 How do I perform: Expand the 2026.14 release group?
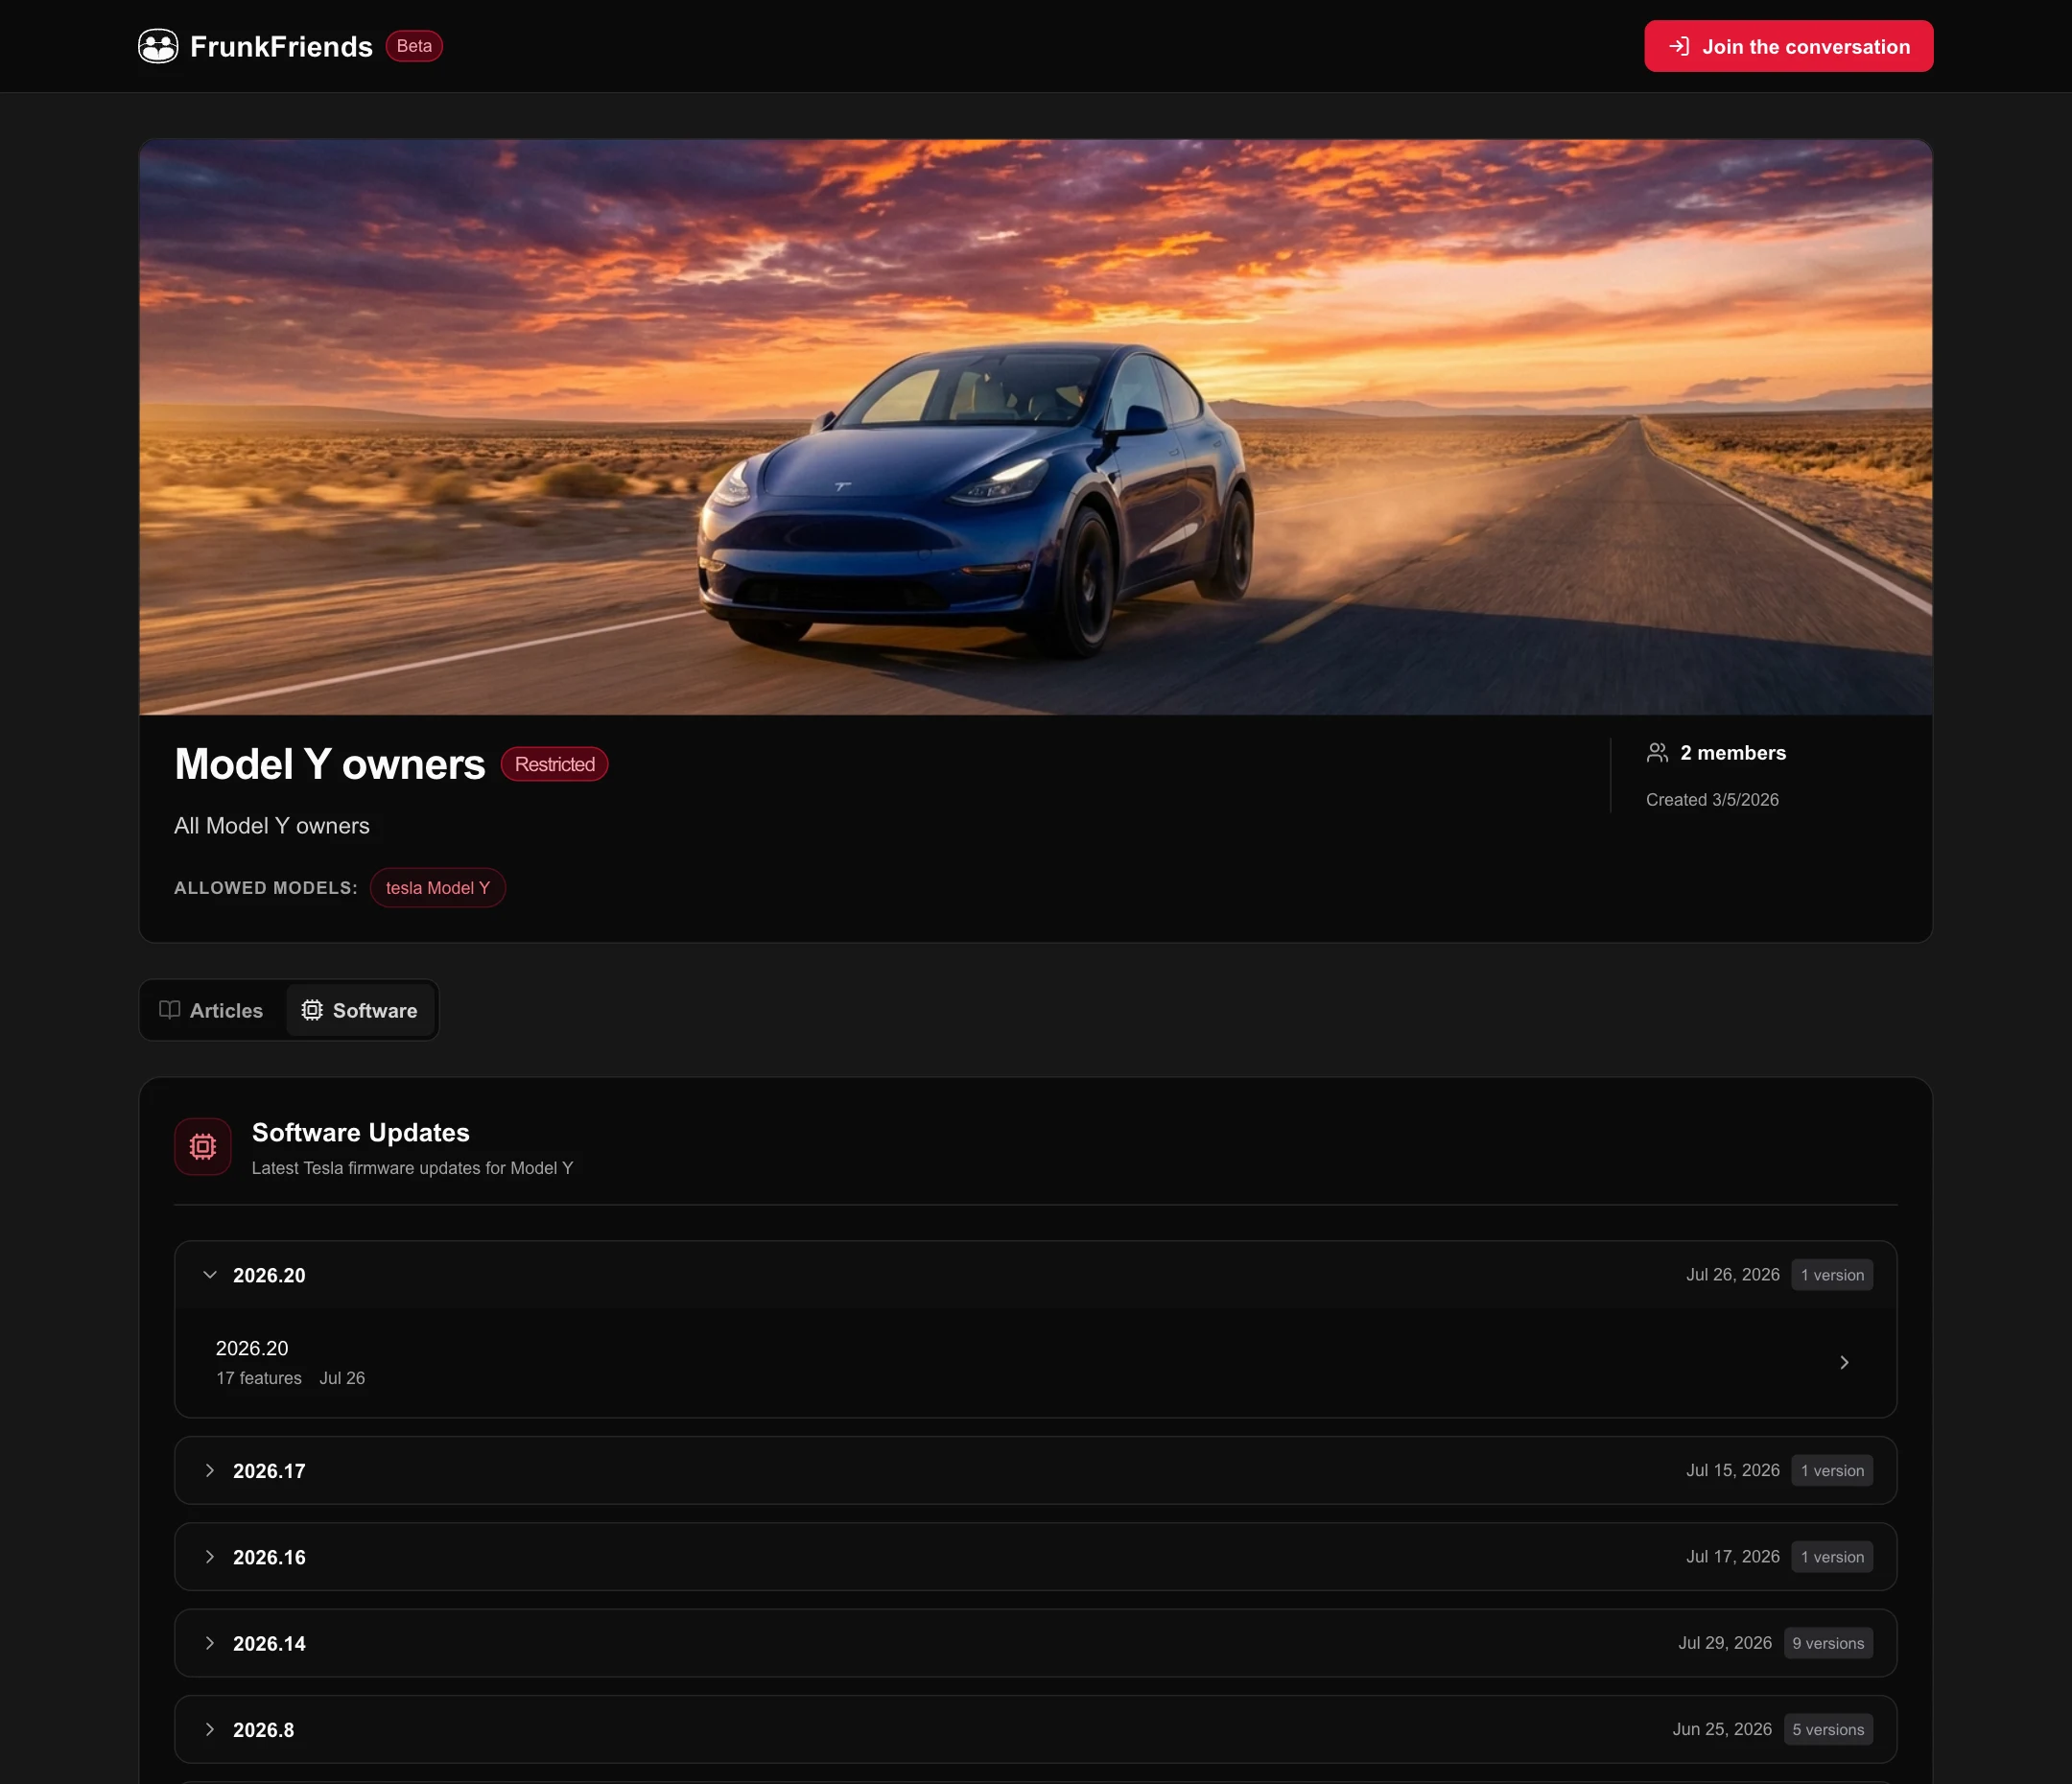point(1035,1643)
